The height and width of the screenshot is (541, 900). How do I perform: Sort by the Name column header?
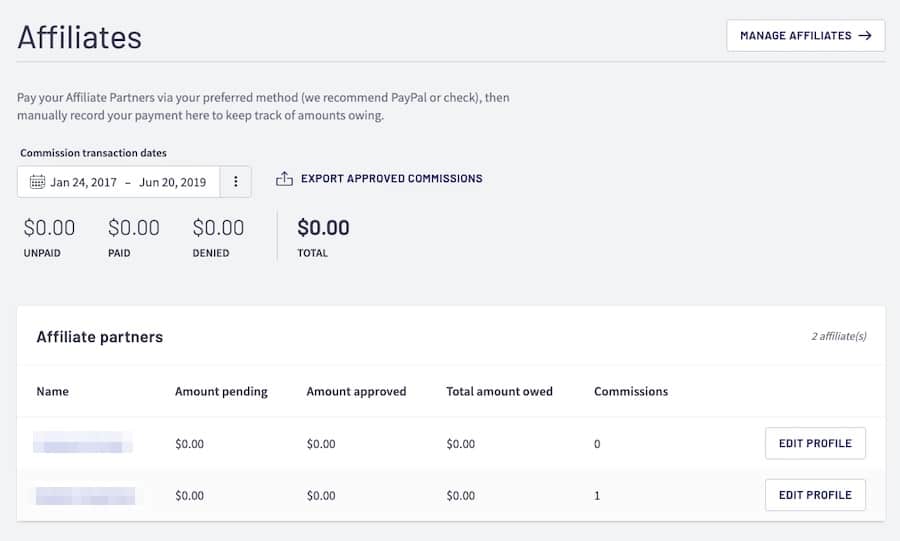tap(52, 391)
